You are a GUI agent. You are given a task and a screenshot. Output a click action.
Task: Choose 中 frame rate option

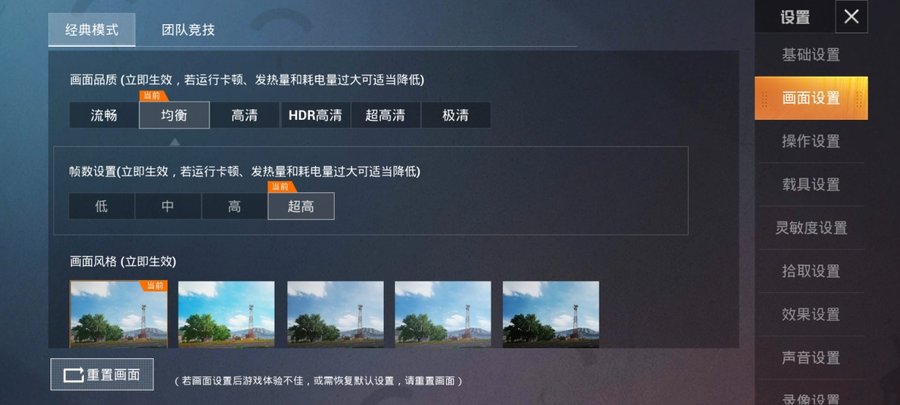(x=168, y=206)
